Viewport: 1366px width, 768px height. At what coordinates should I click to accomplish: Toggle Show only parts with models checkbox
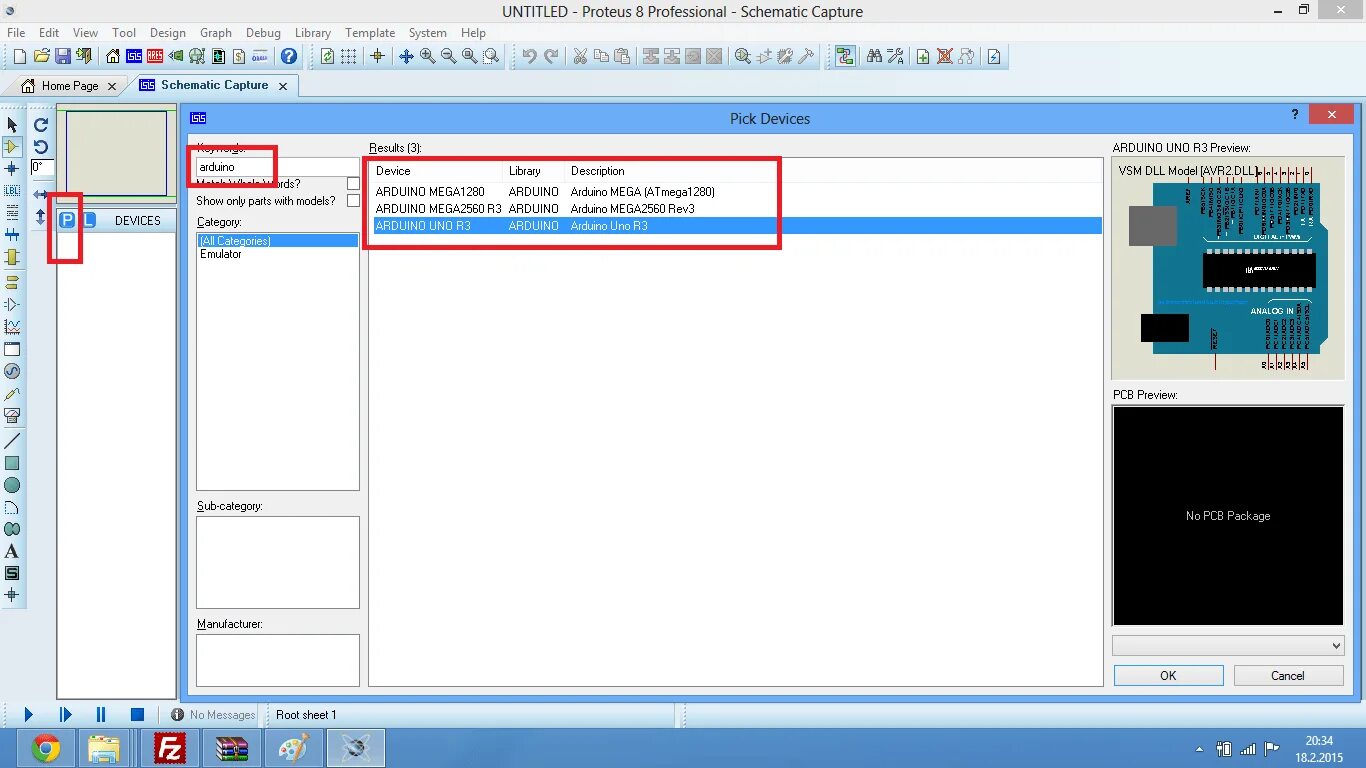[x=353, y=201]
